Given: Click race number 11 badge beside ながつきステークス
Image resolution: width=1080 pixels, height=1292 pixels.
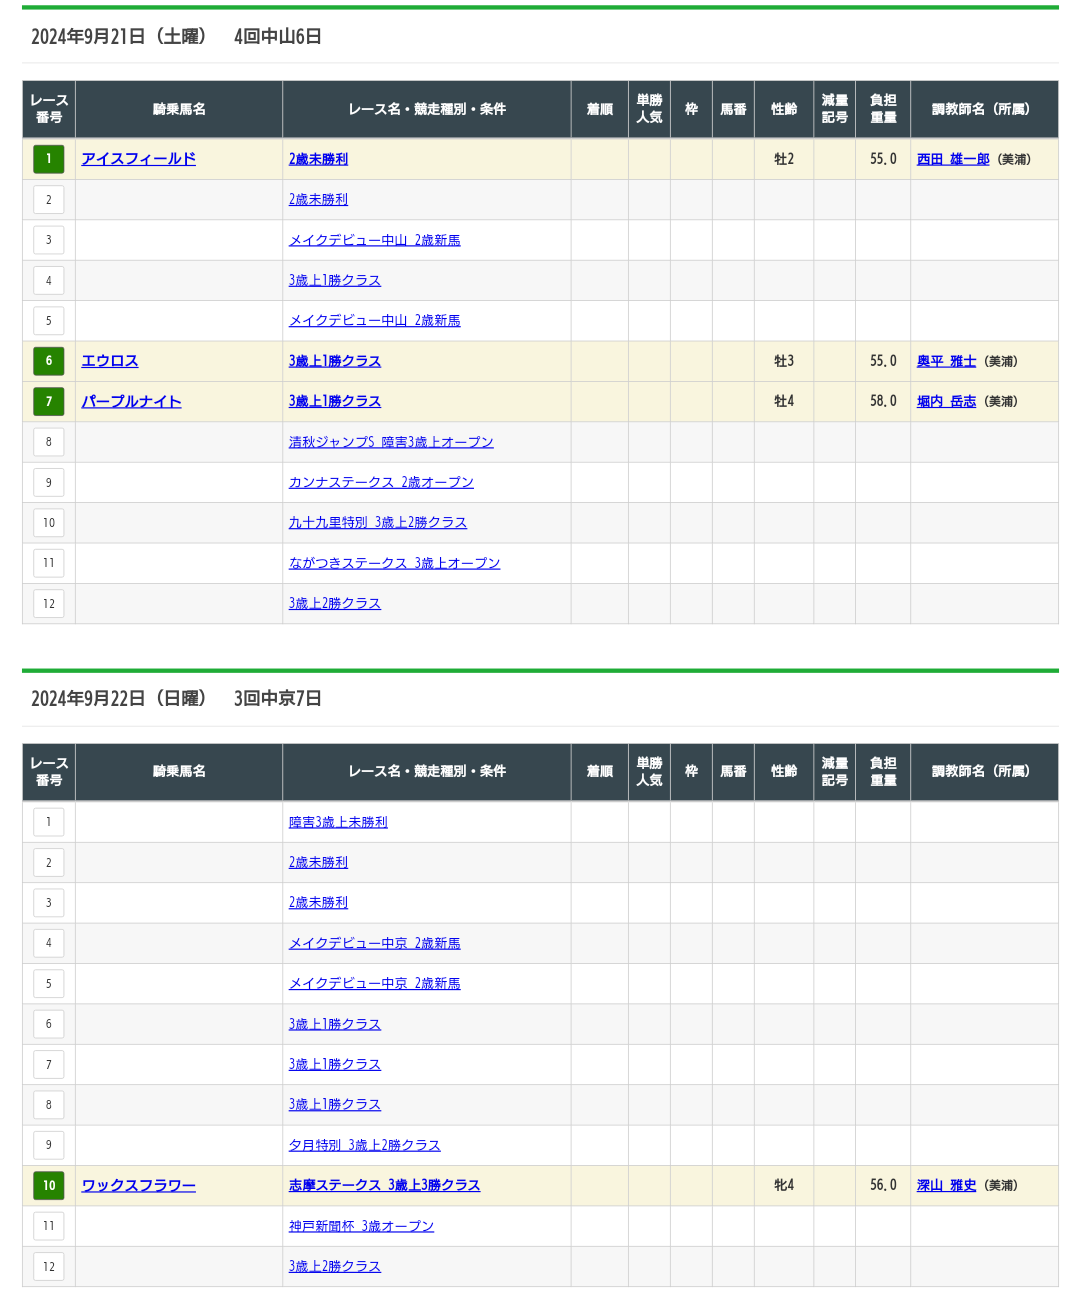Looking at the screenshot, I should point(49,563).
